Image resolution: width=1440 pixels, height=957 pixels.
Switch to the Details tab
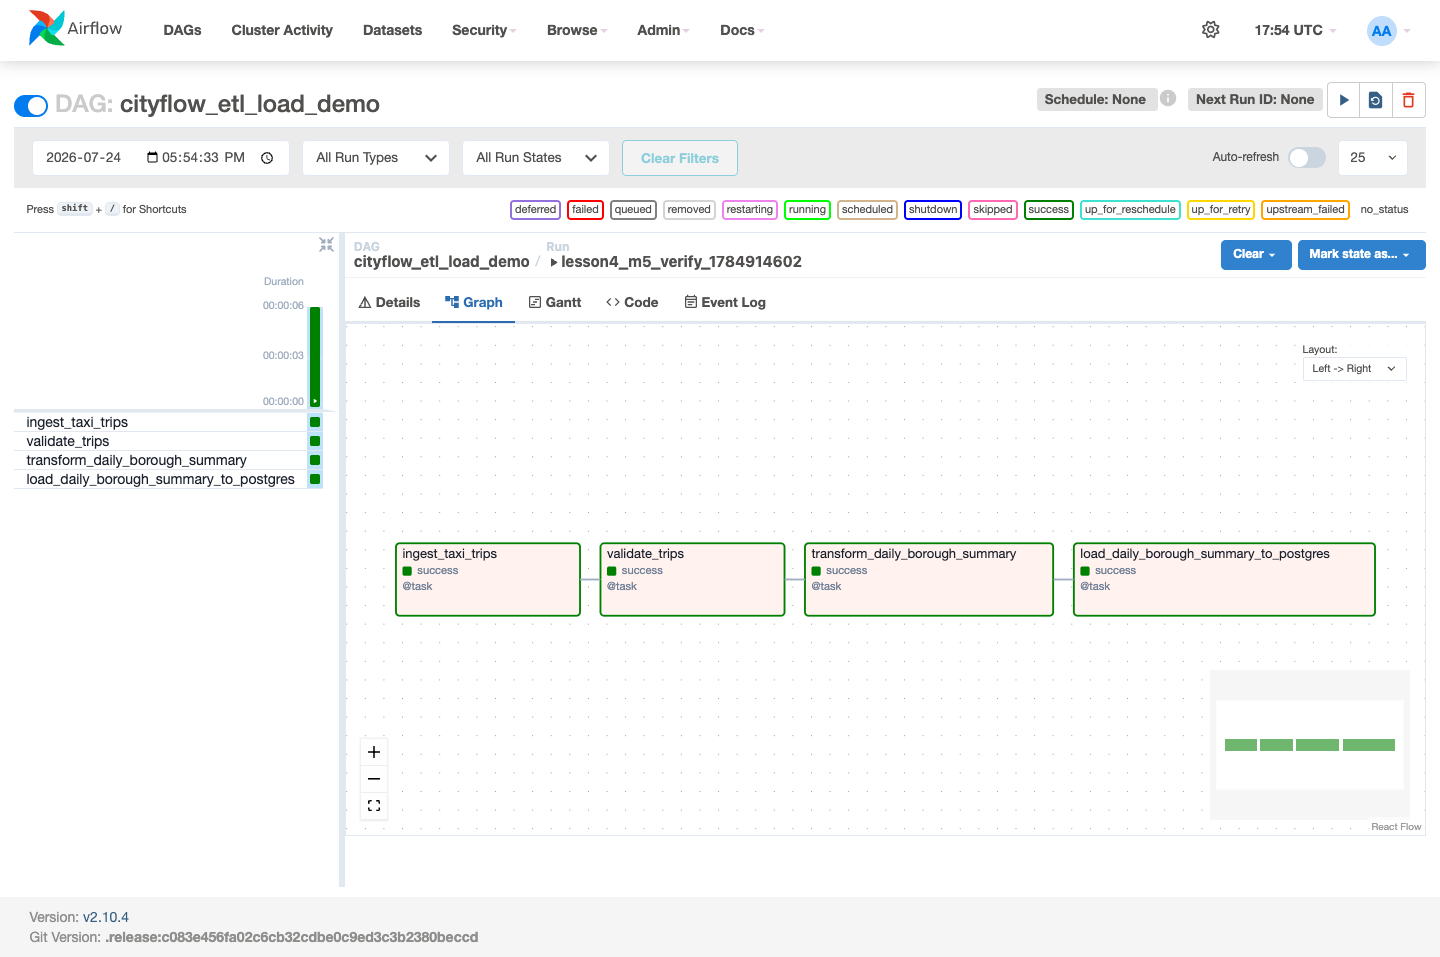389,302
